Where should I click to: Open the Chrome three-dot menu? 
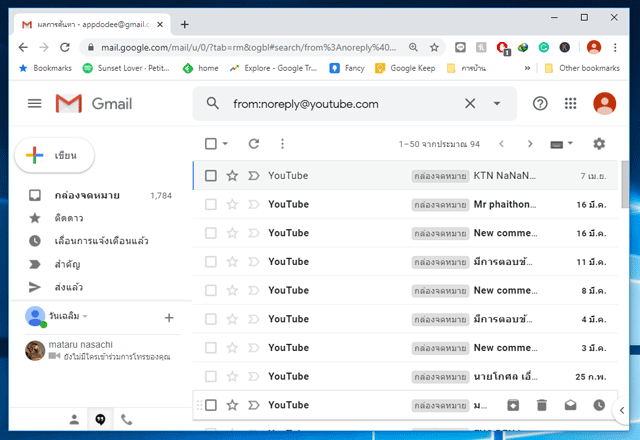615,47
